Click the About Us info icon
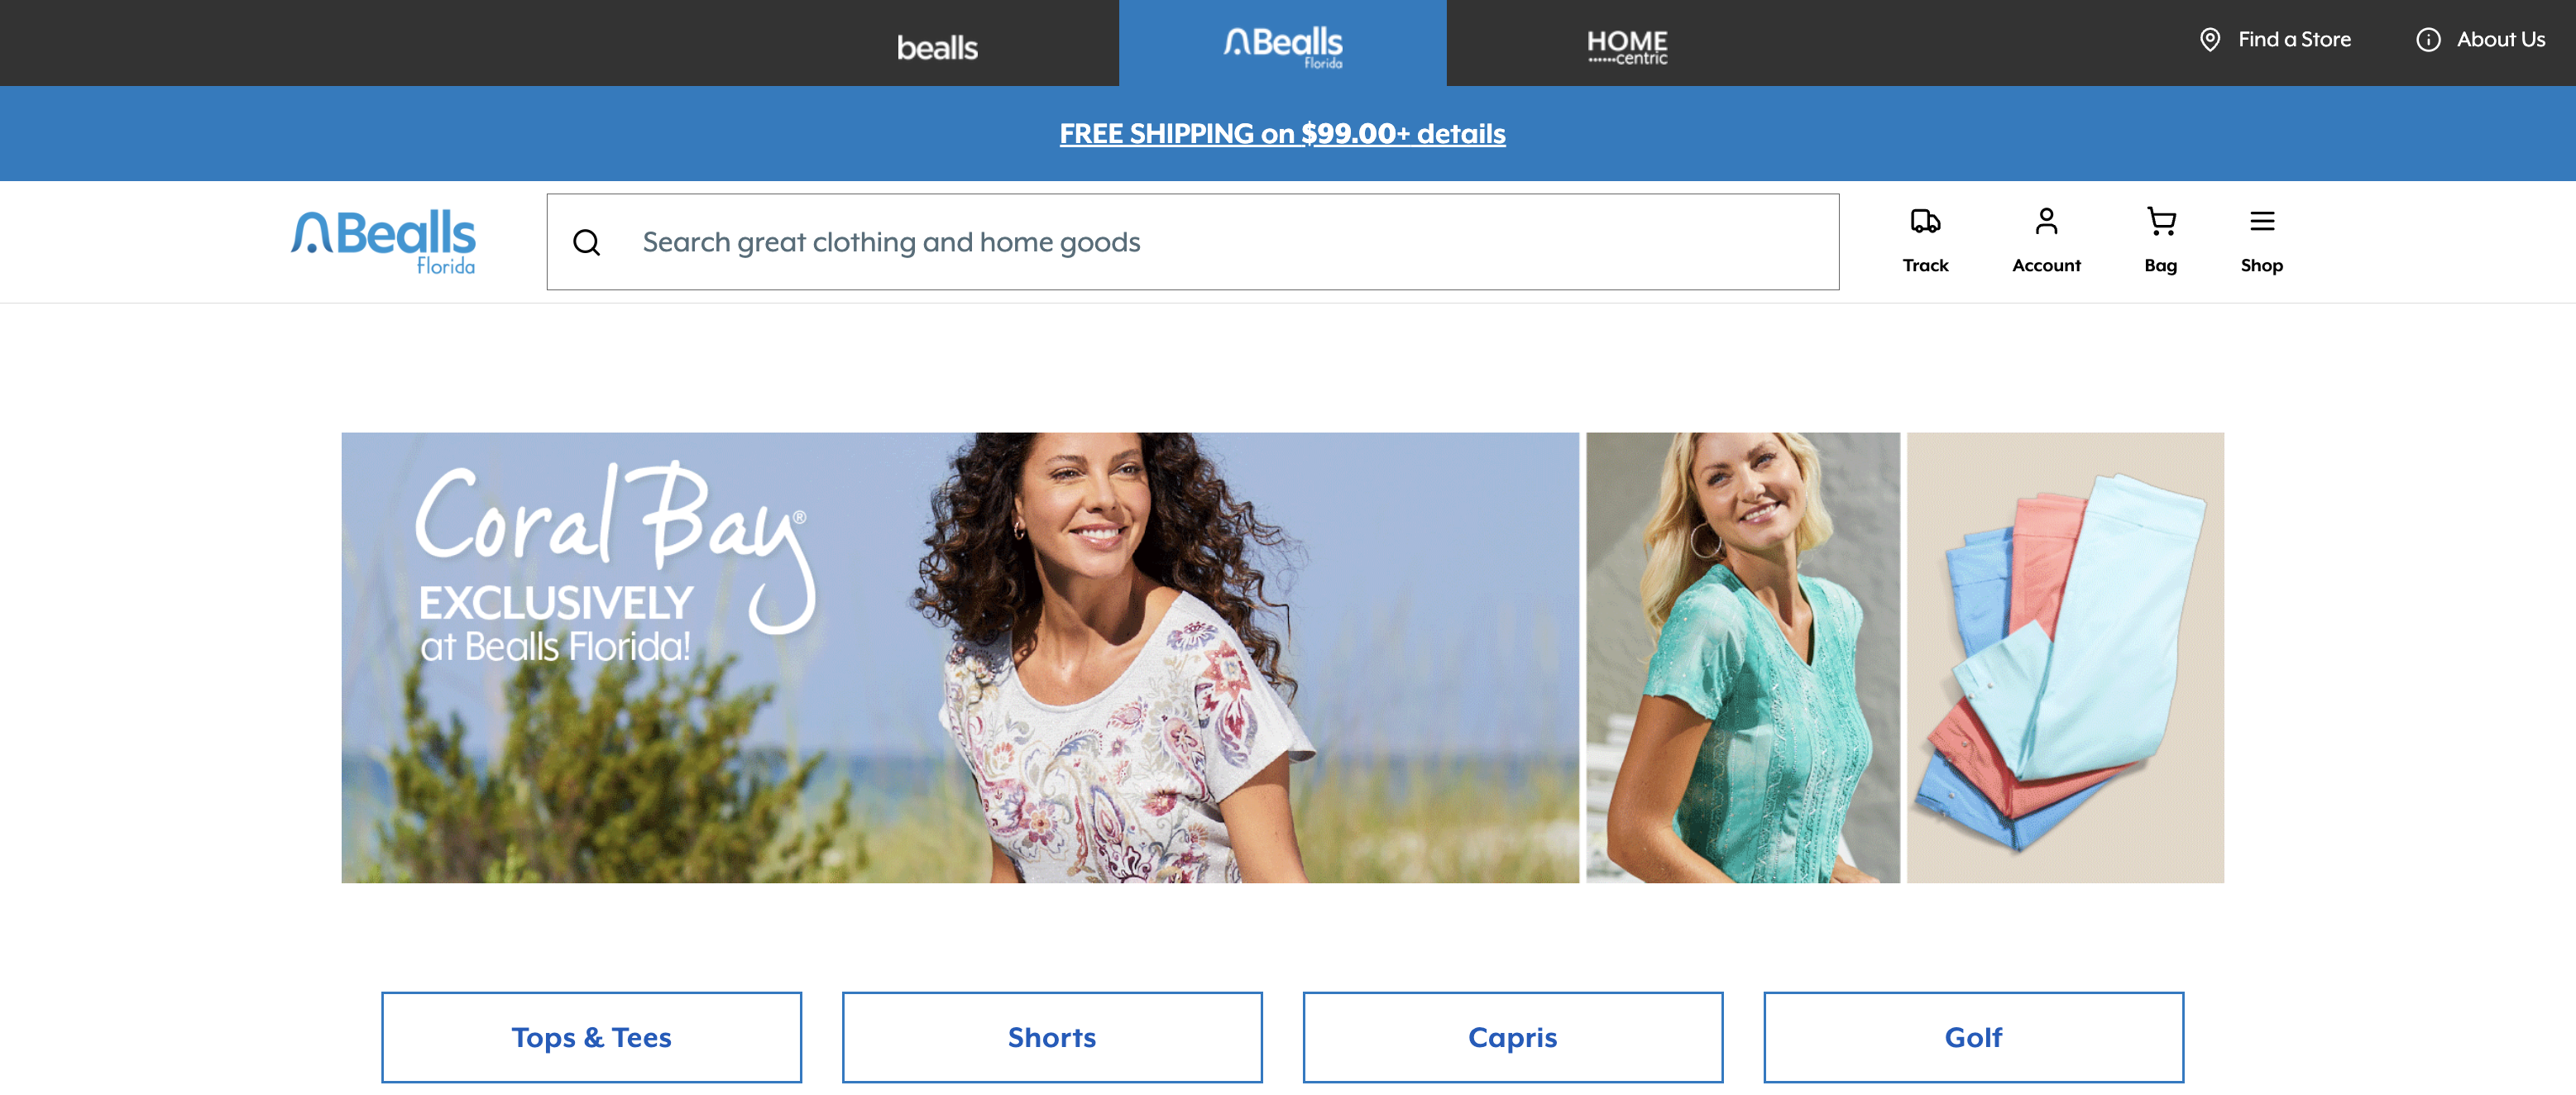 coord(2428,40)
